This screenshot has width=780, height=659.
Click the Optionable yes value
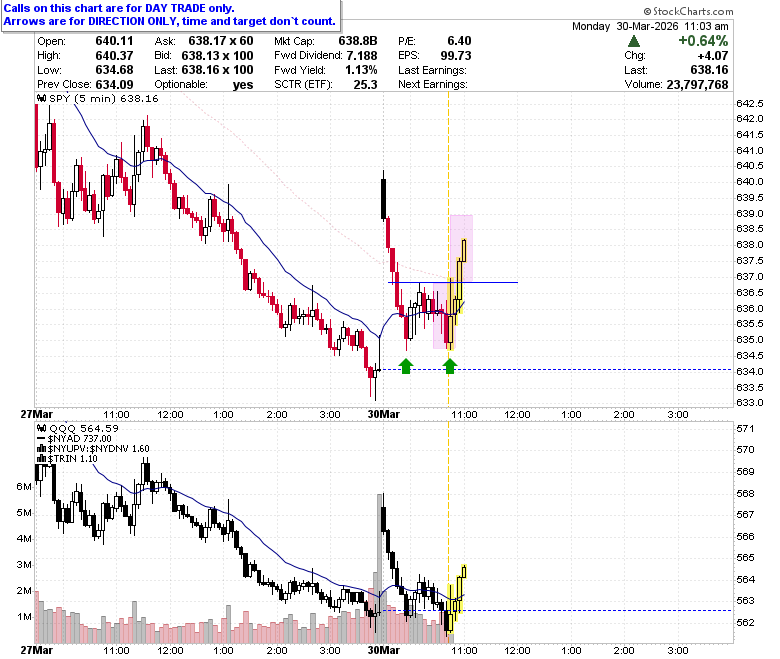pos(243,85)
